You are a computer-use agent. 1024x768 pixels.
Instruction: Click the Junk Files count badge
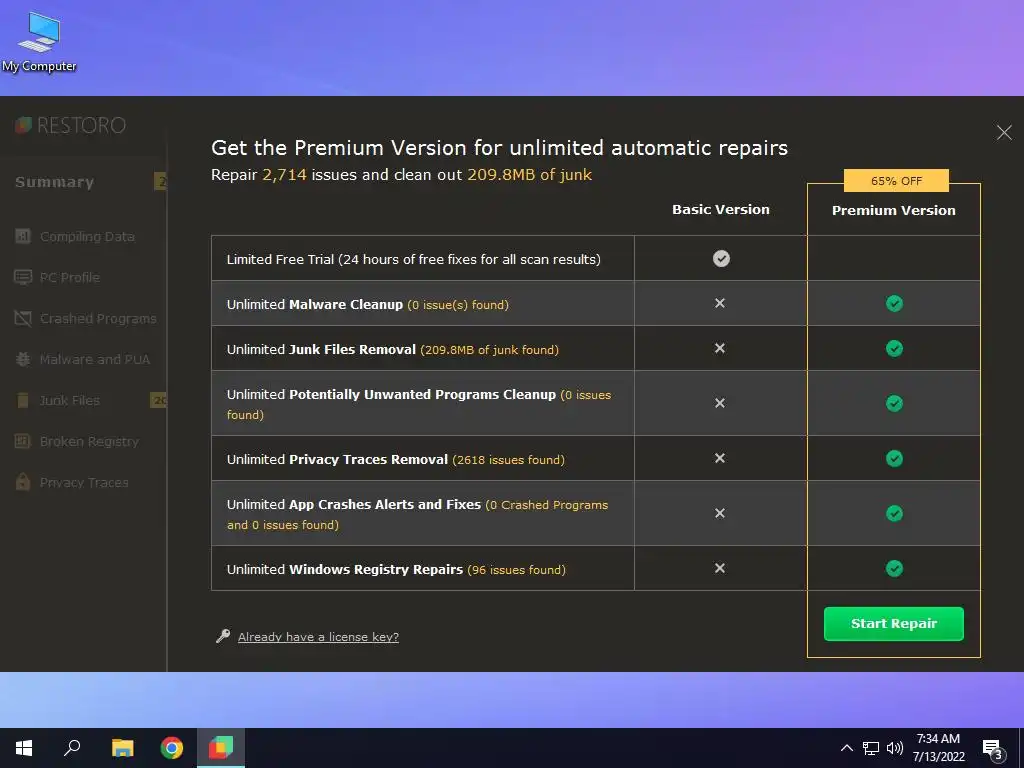(x=159, y=400)
